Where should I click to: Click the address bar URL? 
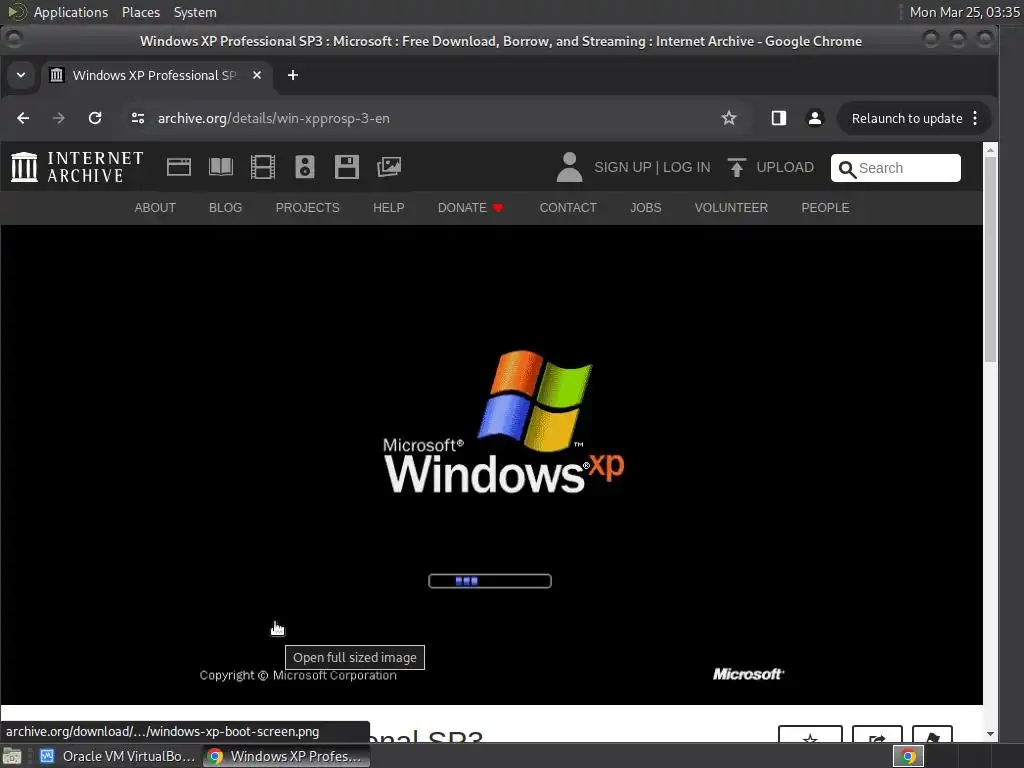tap(274, 118)
